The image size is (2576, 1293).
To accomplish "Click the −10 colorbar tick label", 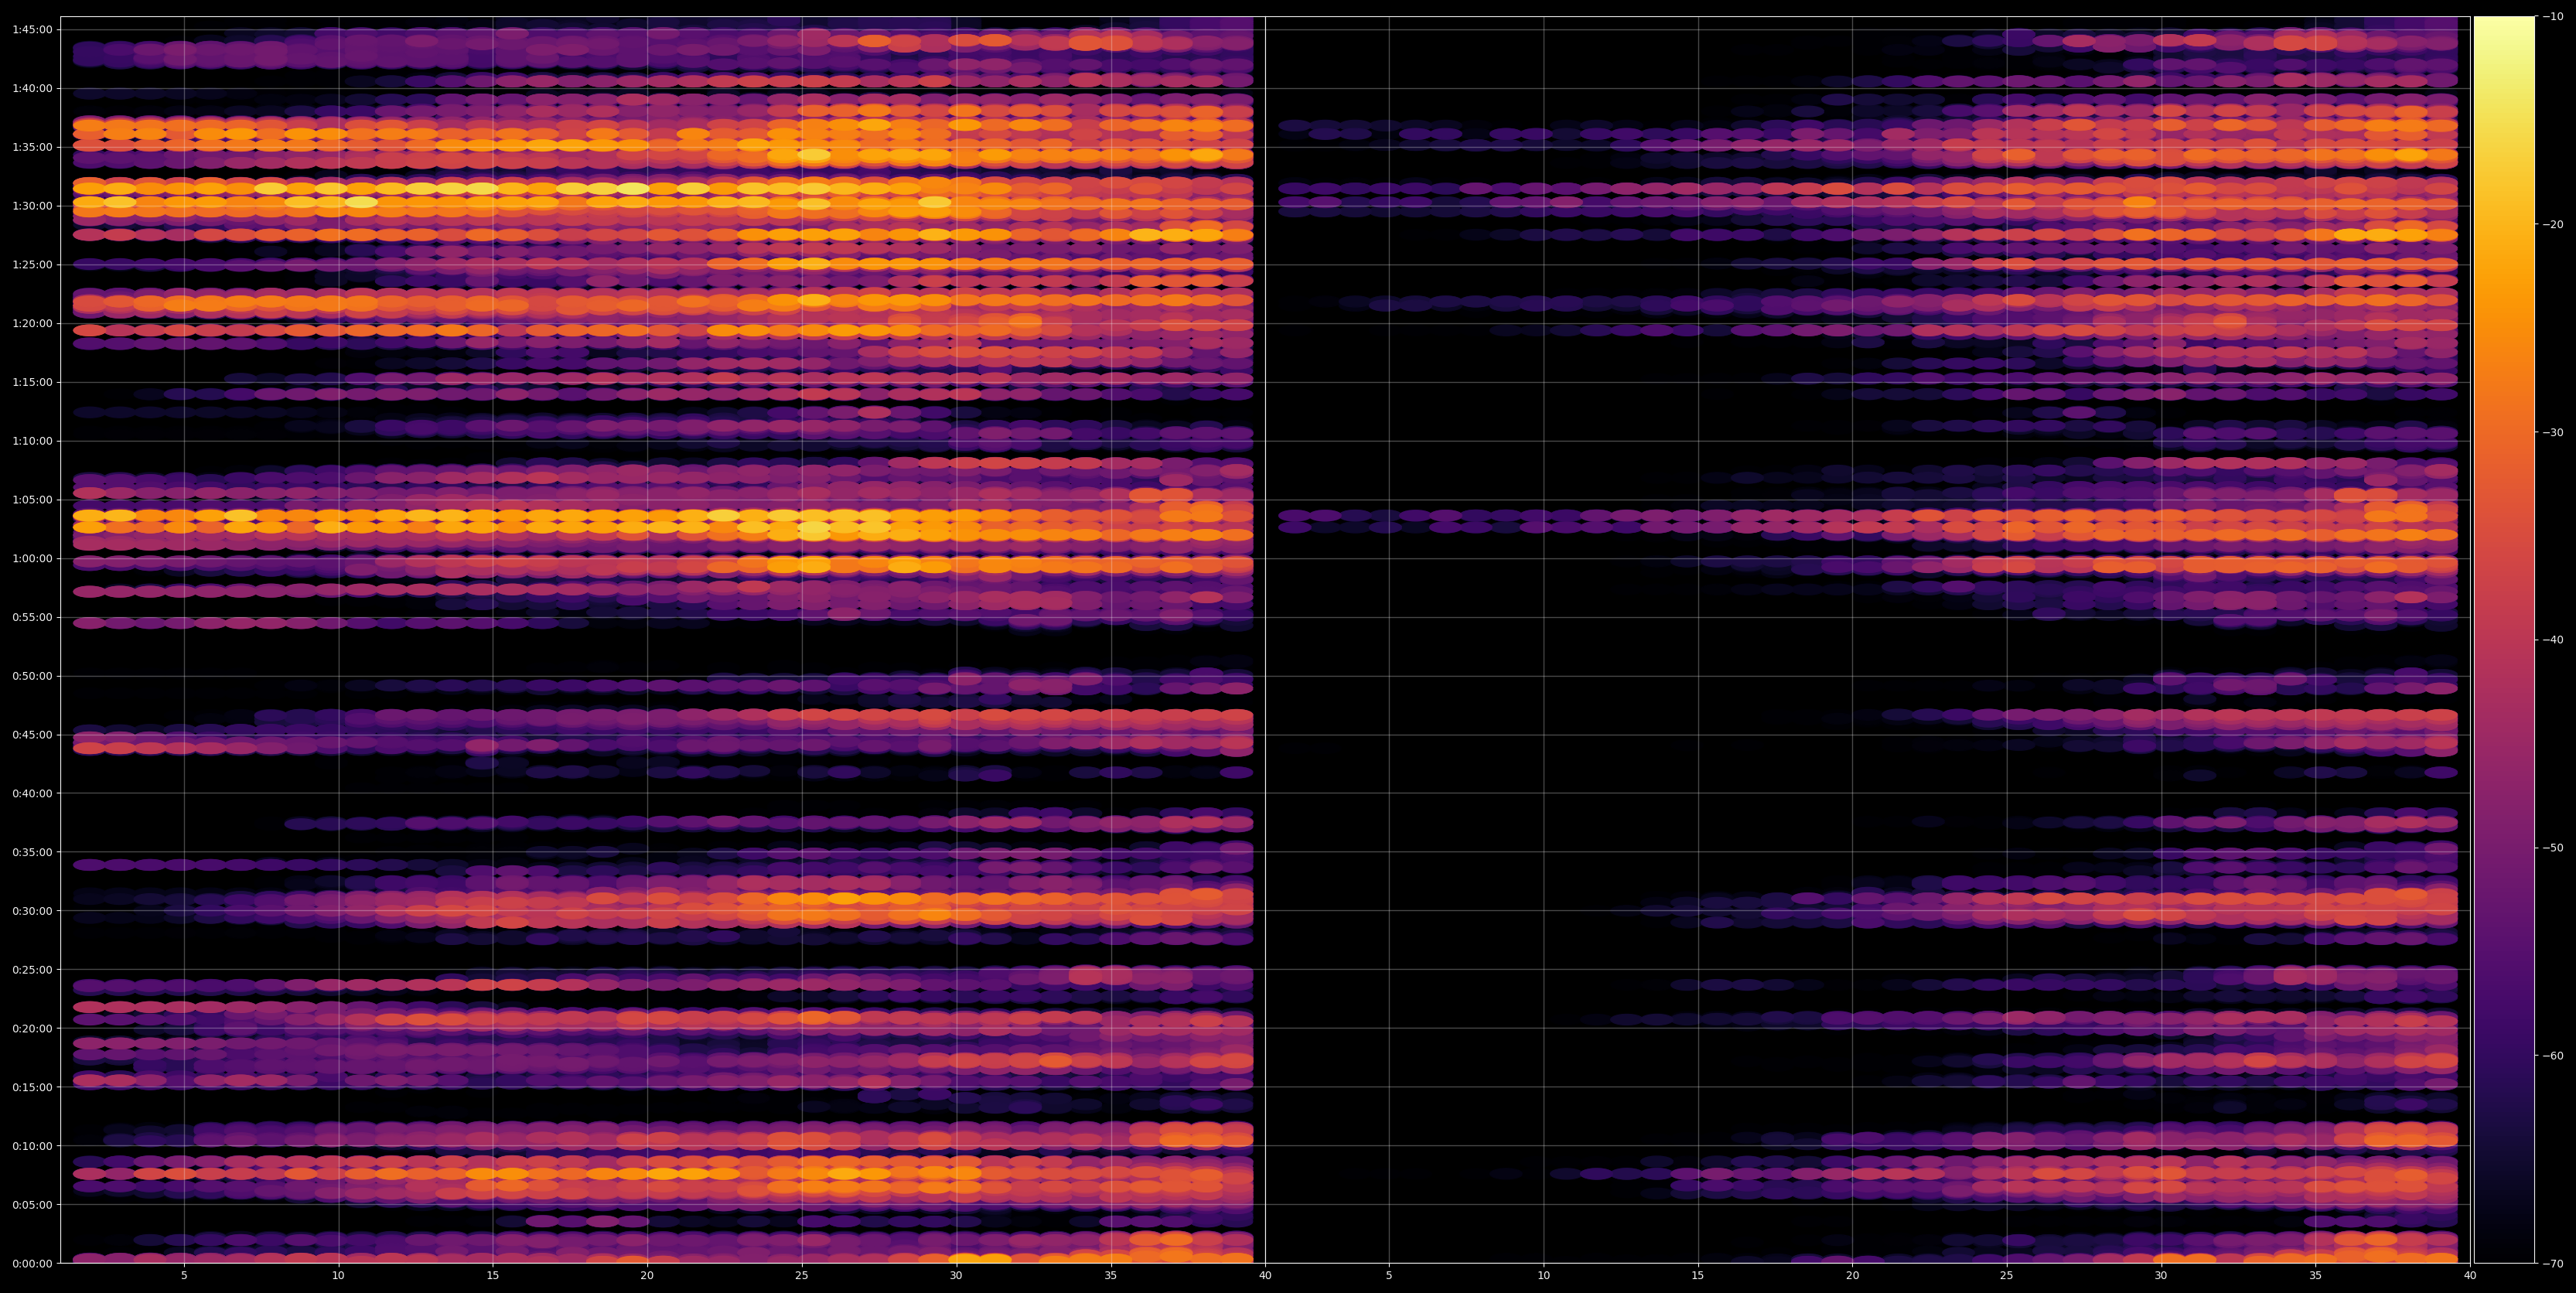I will [x=2553, y=16].
